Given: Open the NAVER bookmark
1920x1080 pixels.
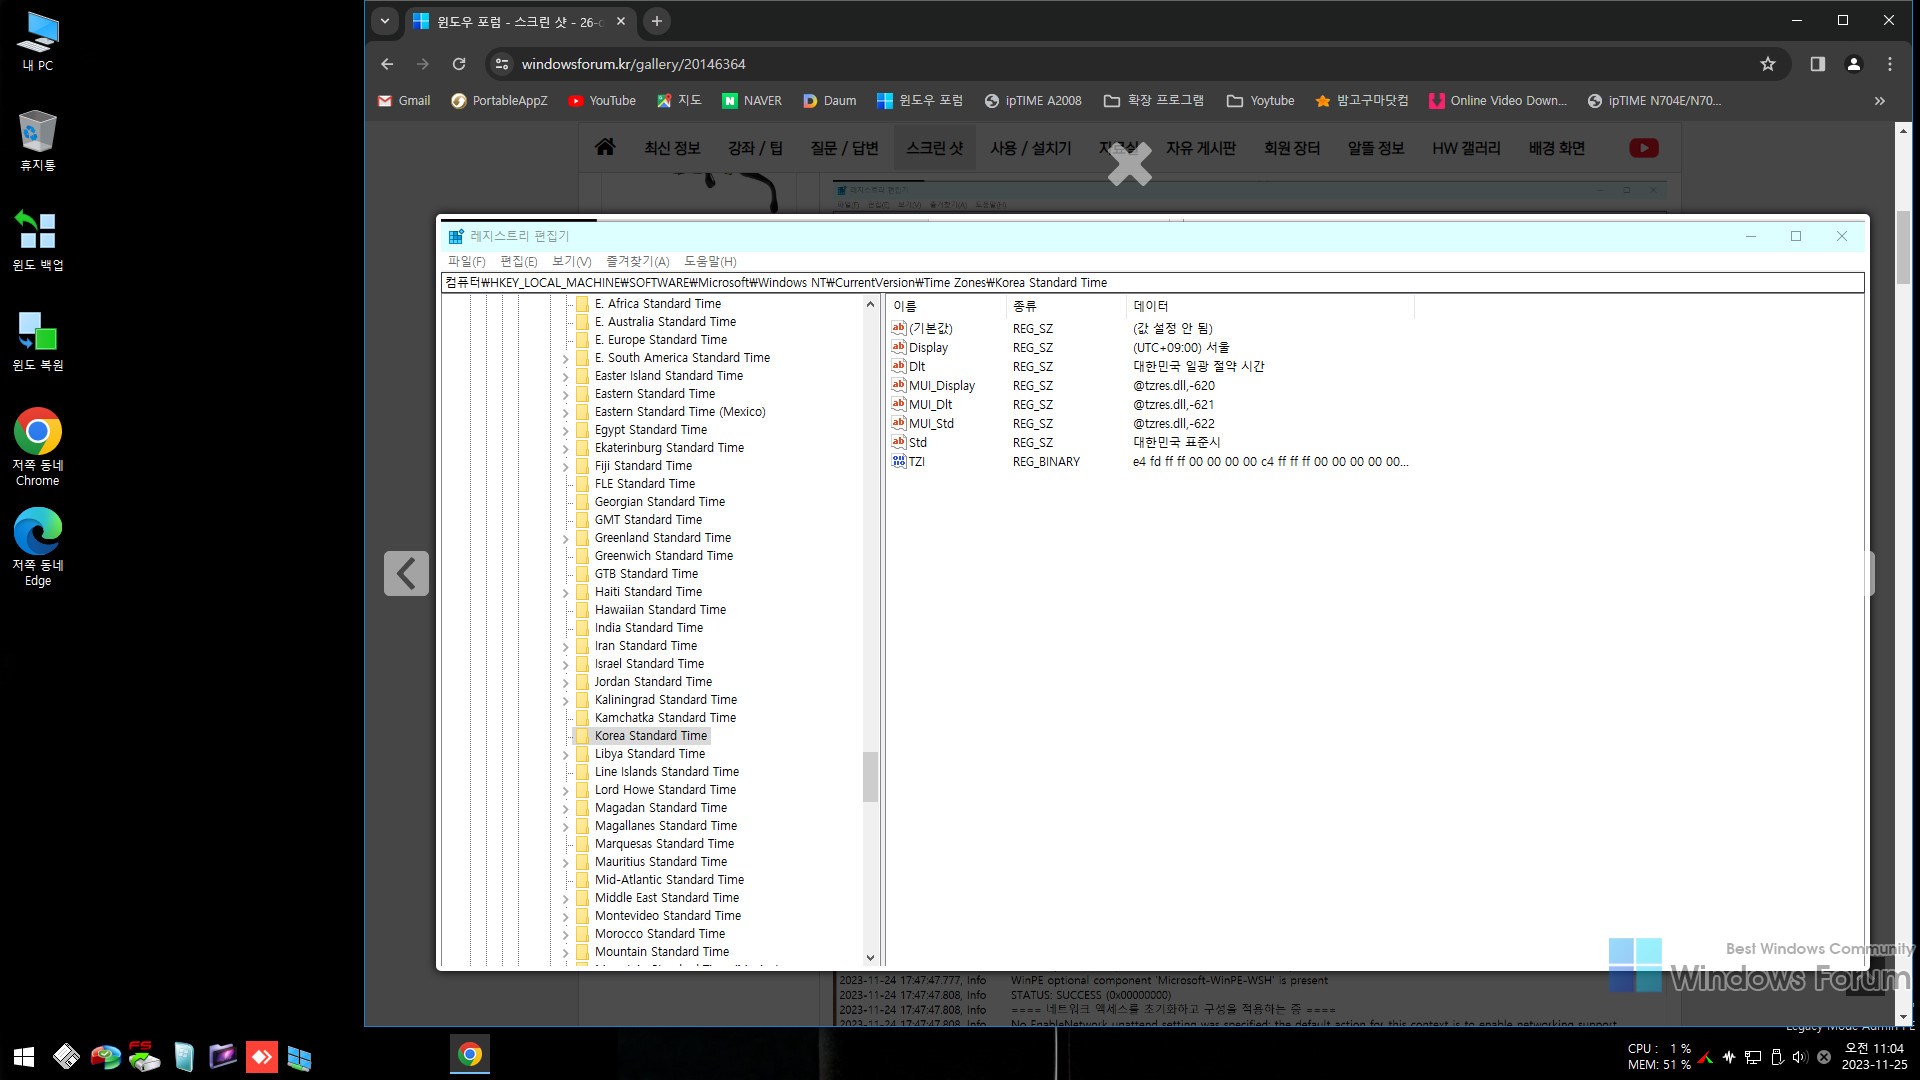Looking at the screenshot, I should click(752, 101).
